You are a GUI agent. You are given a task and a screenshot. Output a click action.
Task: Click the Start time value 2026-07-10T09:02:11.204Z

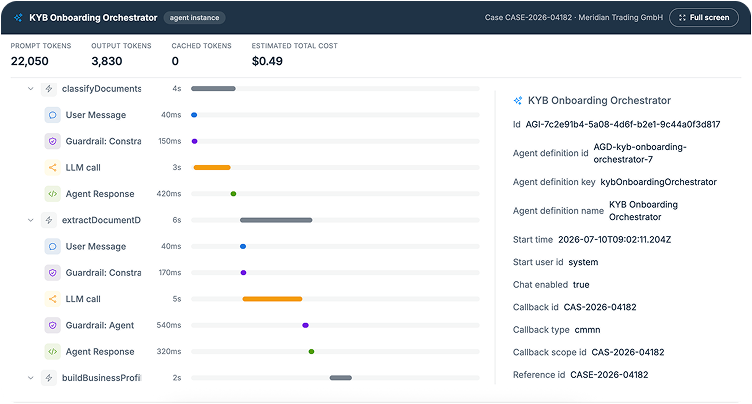coord(615,239)
